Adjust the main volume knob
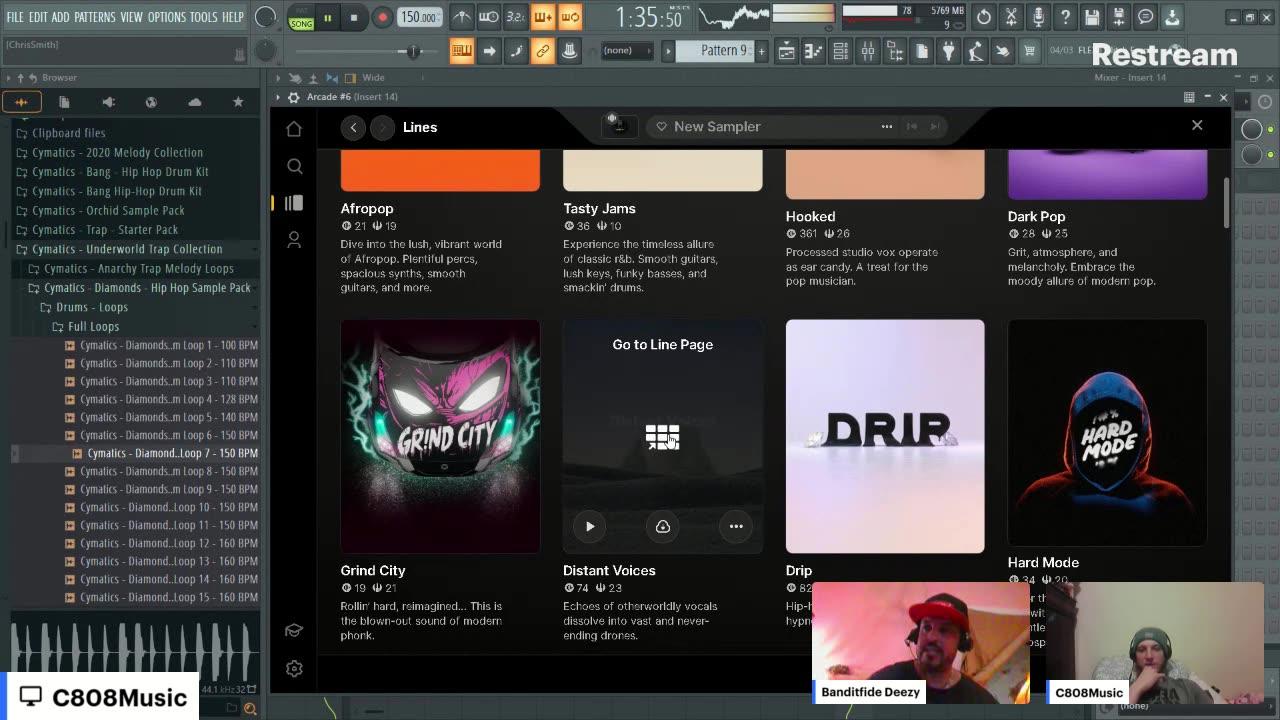The height and width of the screenshot is (720, 1280). click(265, 17)
